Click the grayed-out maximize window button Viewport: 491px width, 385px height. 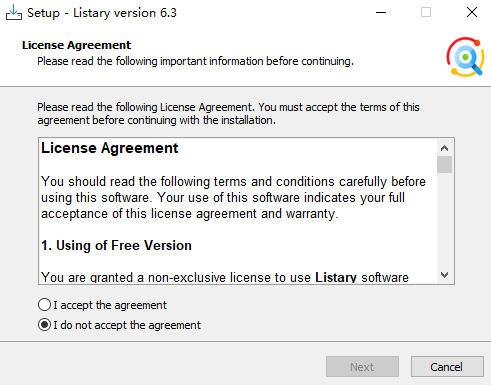click(x=426, y=13)
